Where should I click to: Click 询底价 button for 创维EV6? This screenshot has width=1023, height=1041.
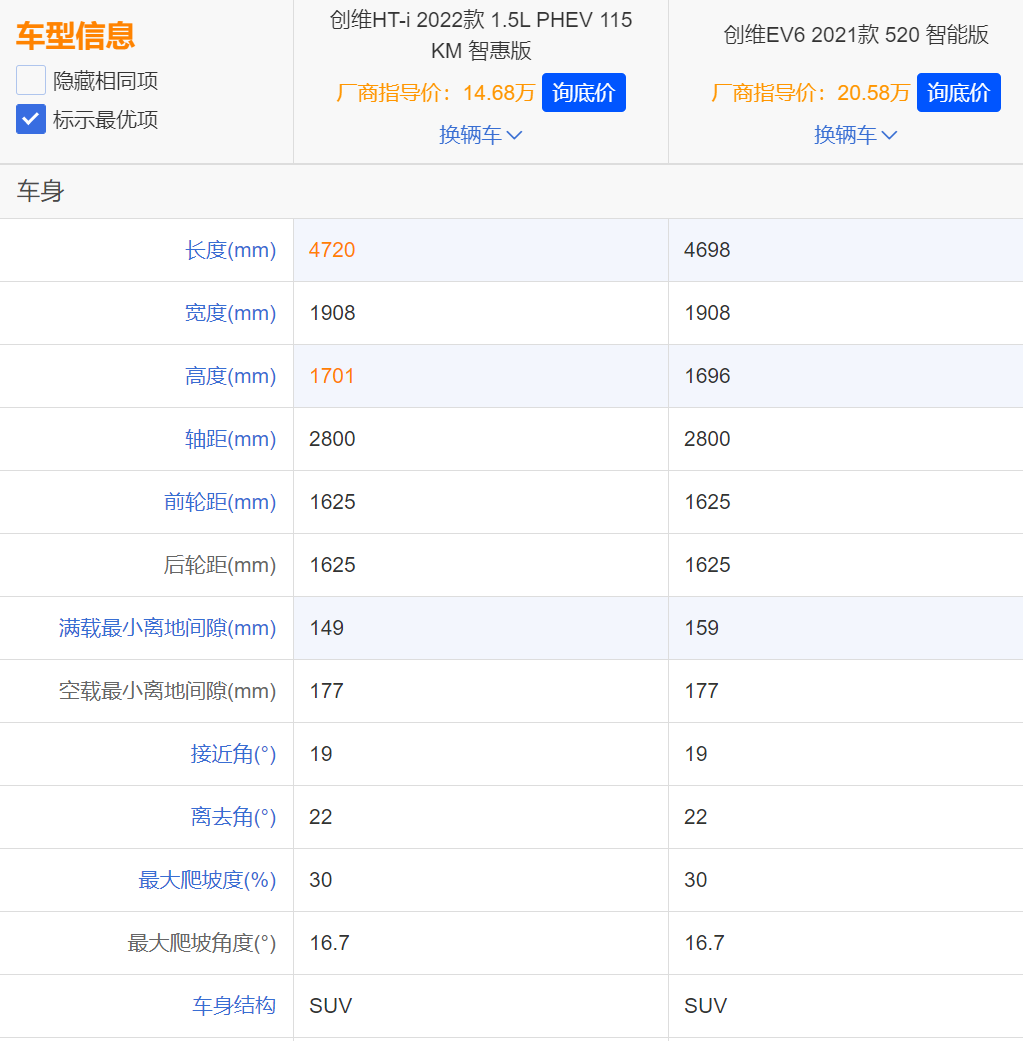(x=958, y=93)
